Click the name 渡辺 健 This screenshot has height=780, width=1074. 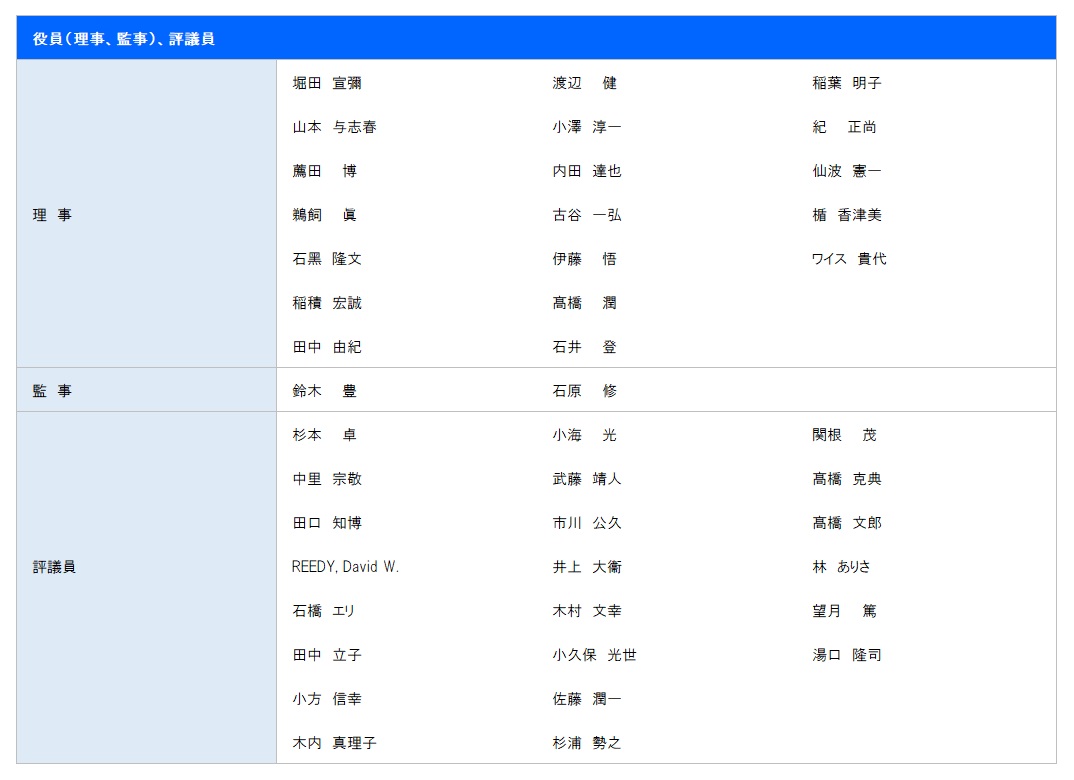585,83
